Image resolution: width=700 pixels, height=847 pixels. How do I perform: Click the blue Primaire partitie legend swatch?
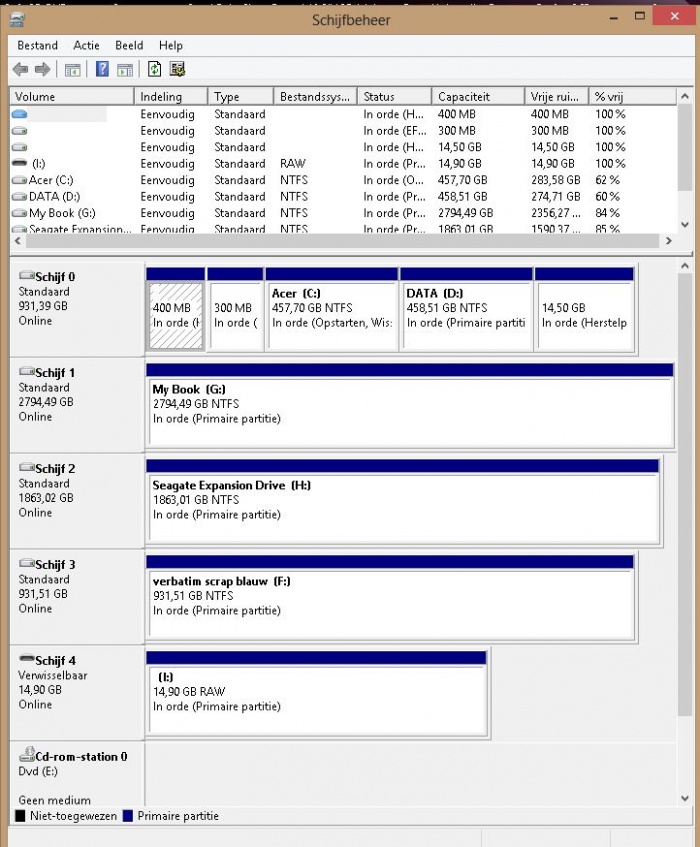coord(128,816)
